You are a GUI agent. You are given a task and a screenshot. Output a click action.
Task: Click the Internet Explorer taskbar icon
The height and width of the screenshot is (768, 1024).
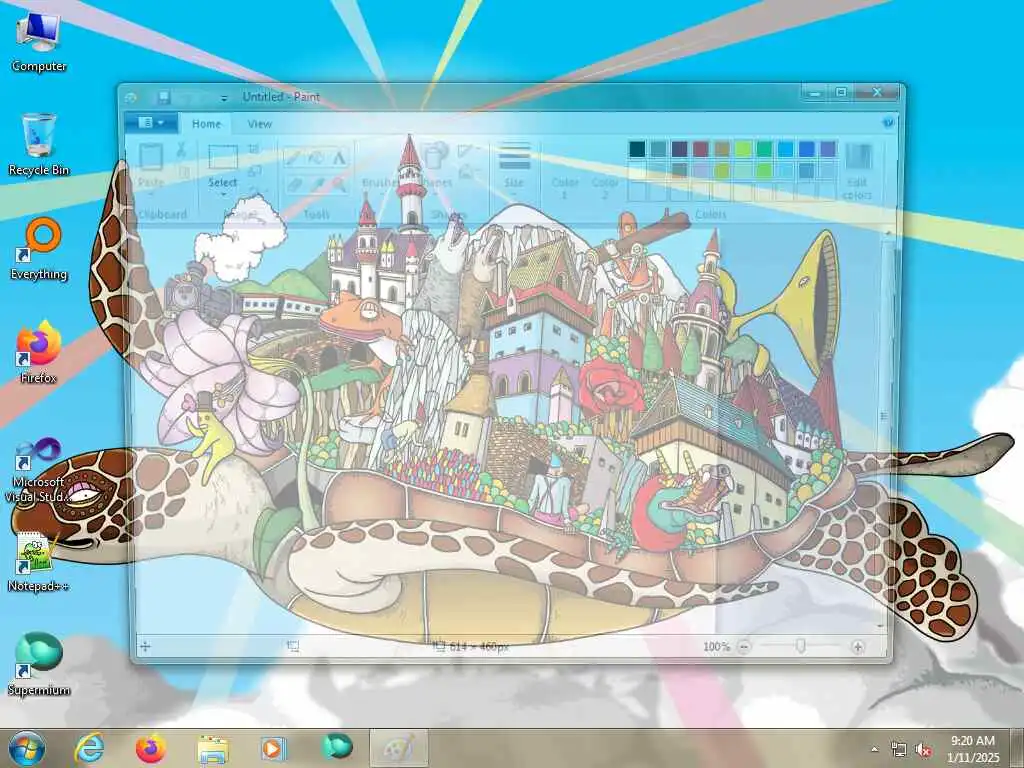[89, 748]
